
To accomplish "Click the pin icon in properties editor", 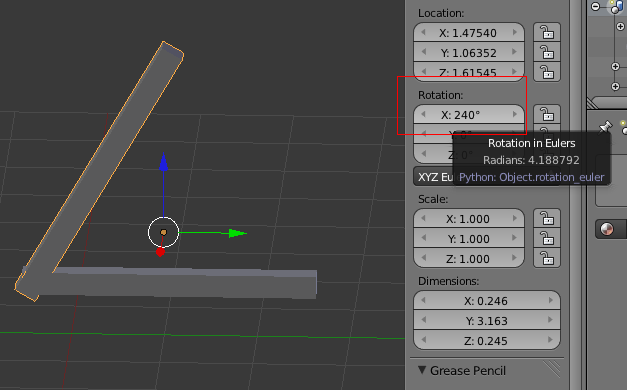I will click(605, 127).
